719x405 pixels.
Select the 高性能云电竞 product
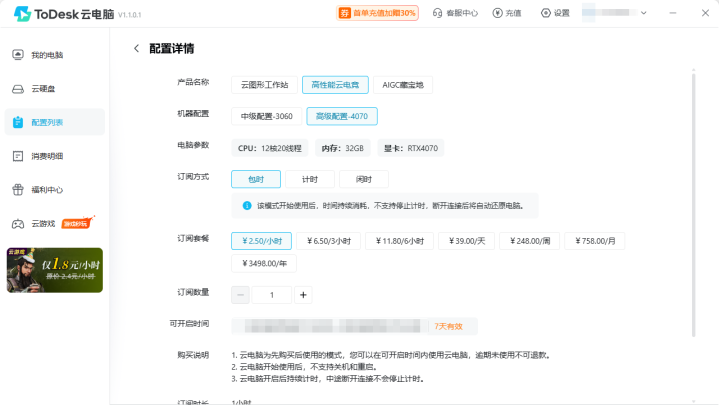coord(335,85)
